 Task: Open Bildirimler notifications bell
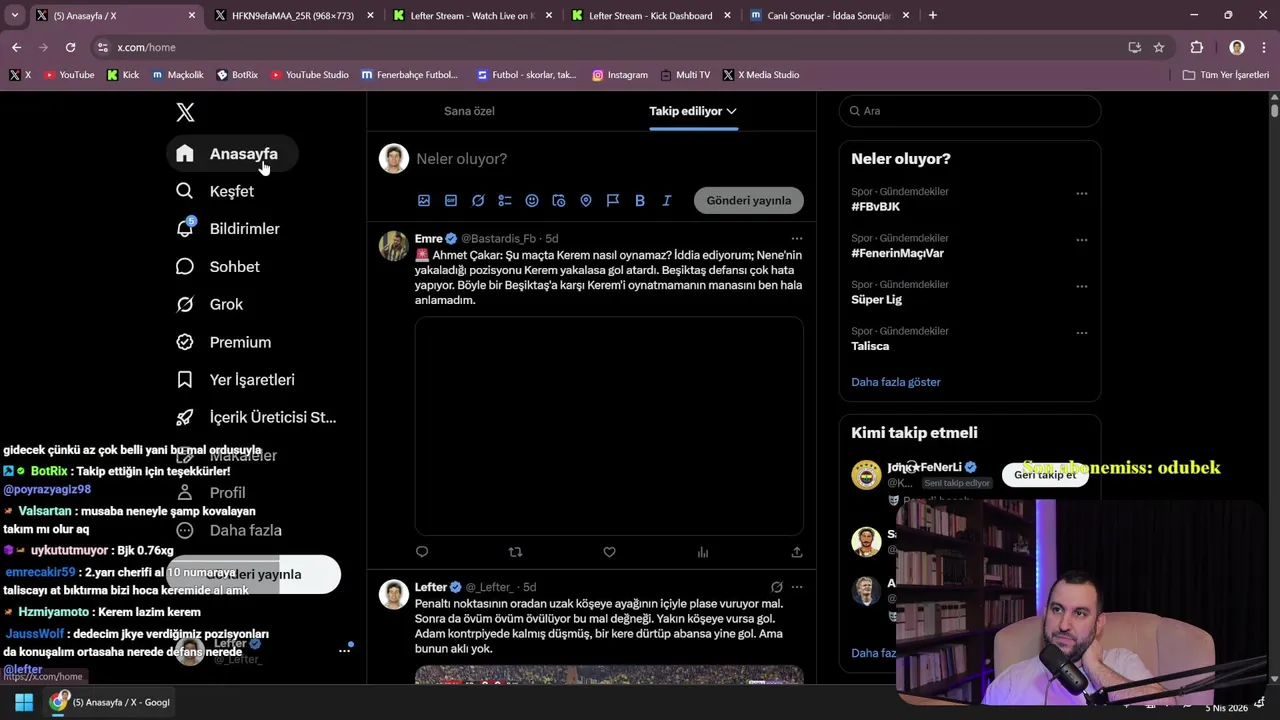[x=228, y=229]
